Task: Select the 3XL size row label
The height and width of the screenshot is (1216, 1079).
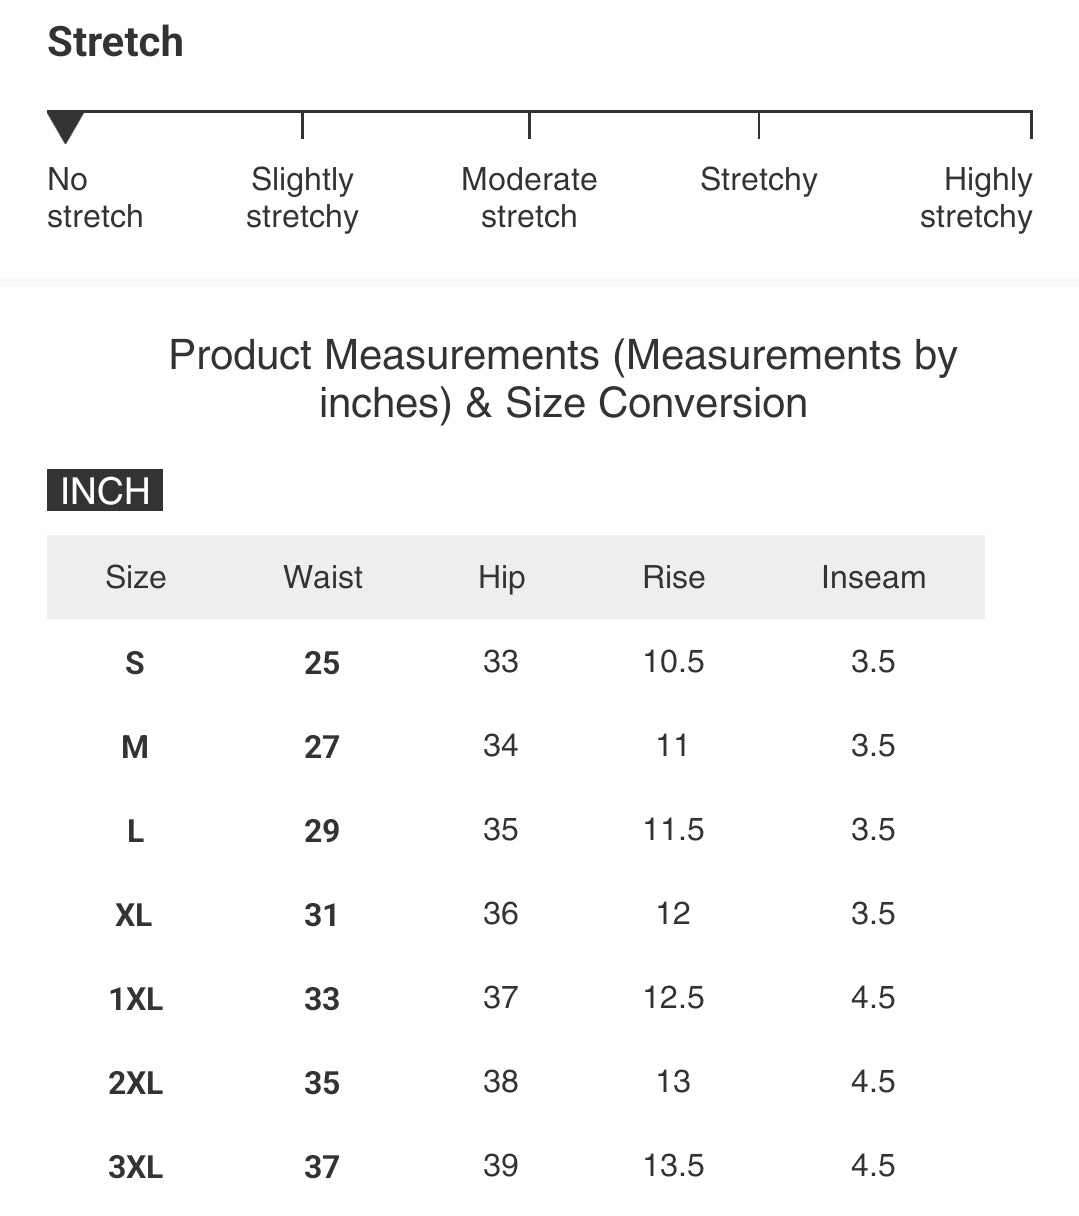Action: point(135,1166)
